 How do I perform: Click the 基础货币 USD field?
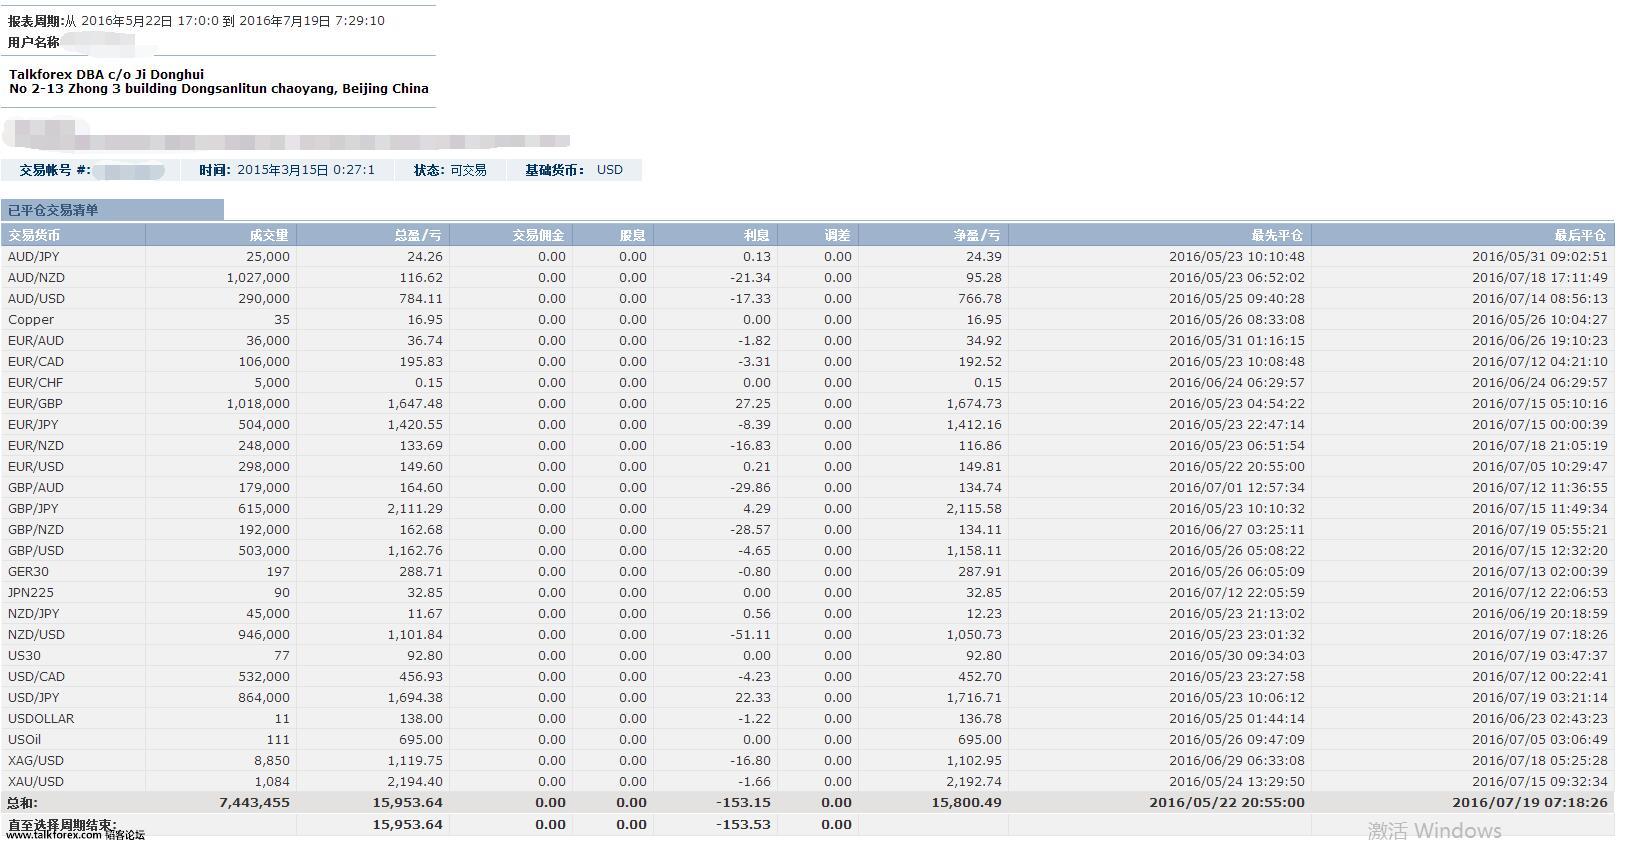pos(574,170)
